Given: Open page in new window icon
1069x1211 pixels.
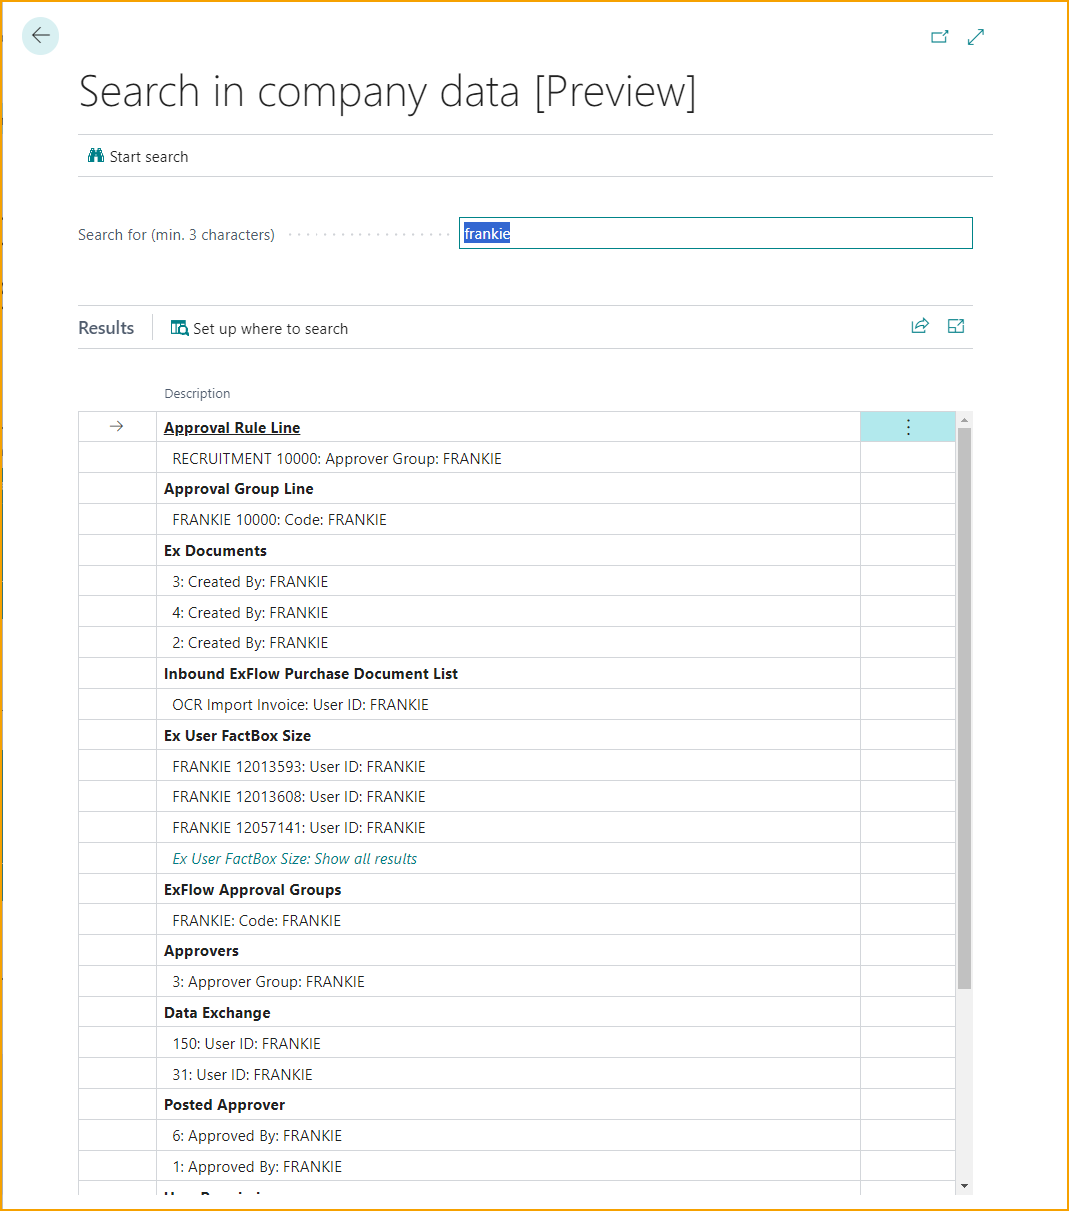Looking at the screenshot, I should click(939, 37).
